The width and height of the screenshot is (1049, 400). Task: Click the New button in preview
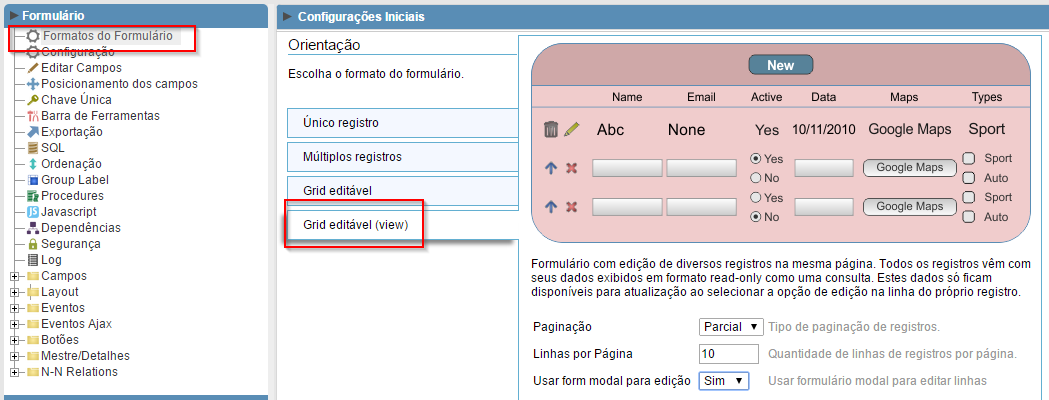(x=780, y=65)
